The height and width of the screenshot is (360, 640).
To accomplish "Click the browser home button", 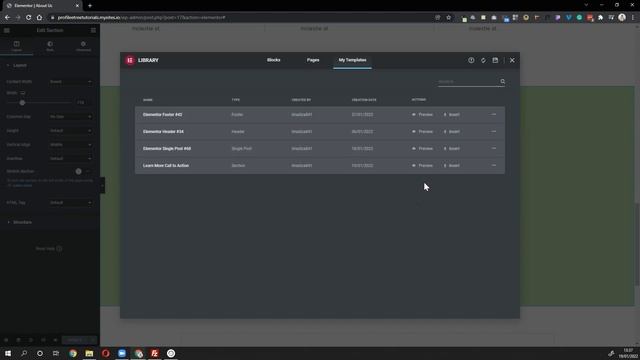I will click(39, 18).
